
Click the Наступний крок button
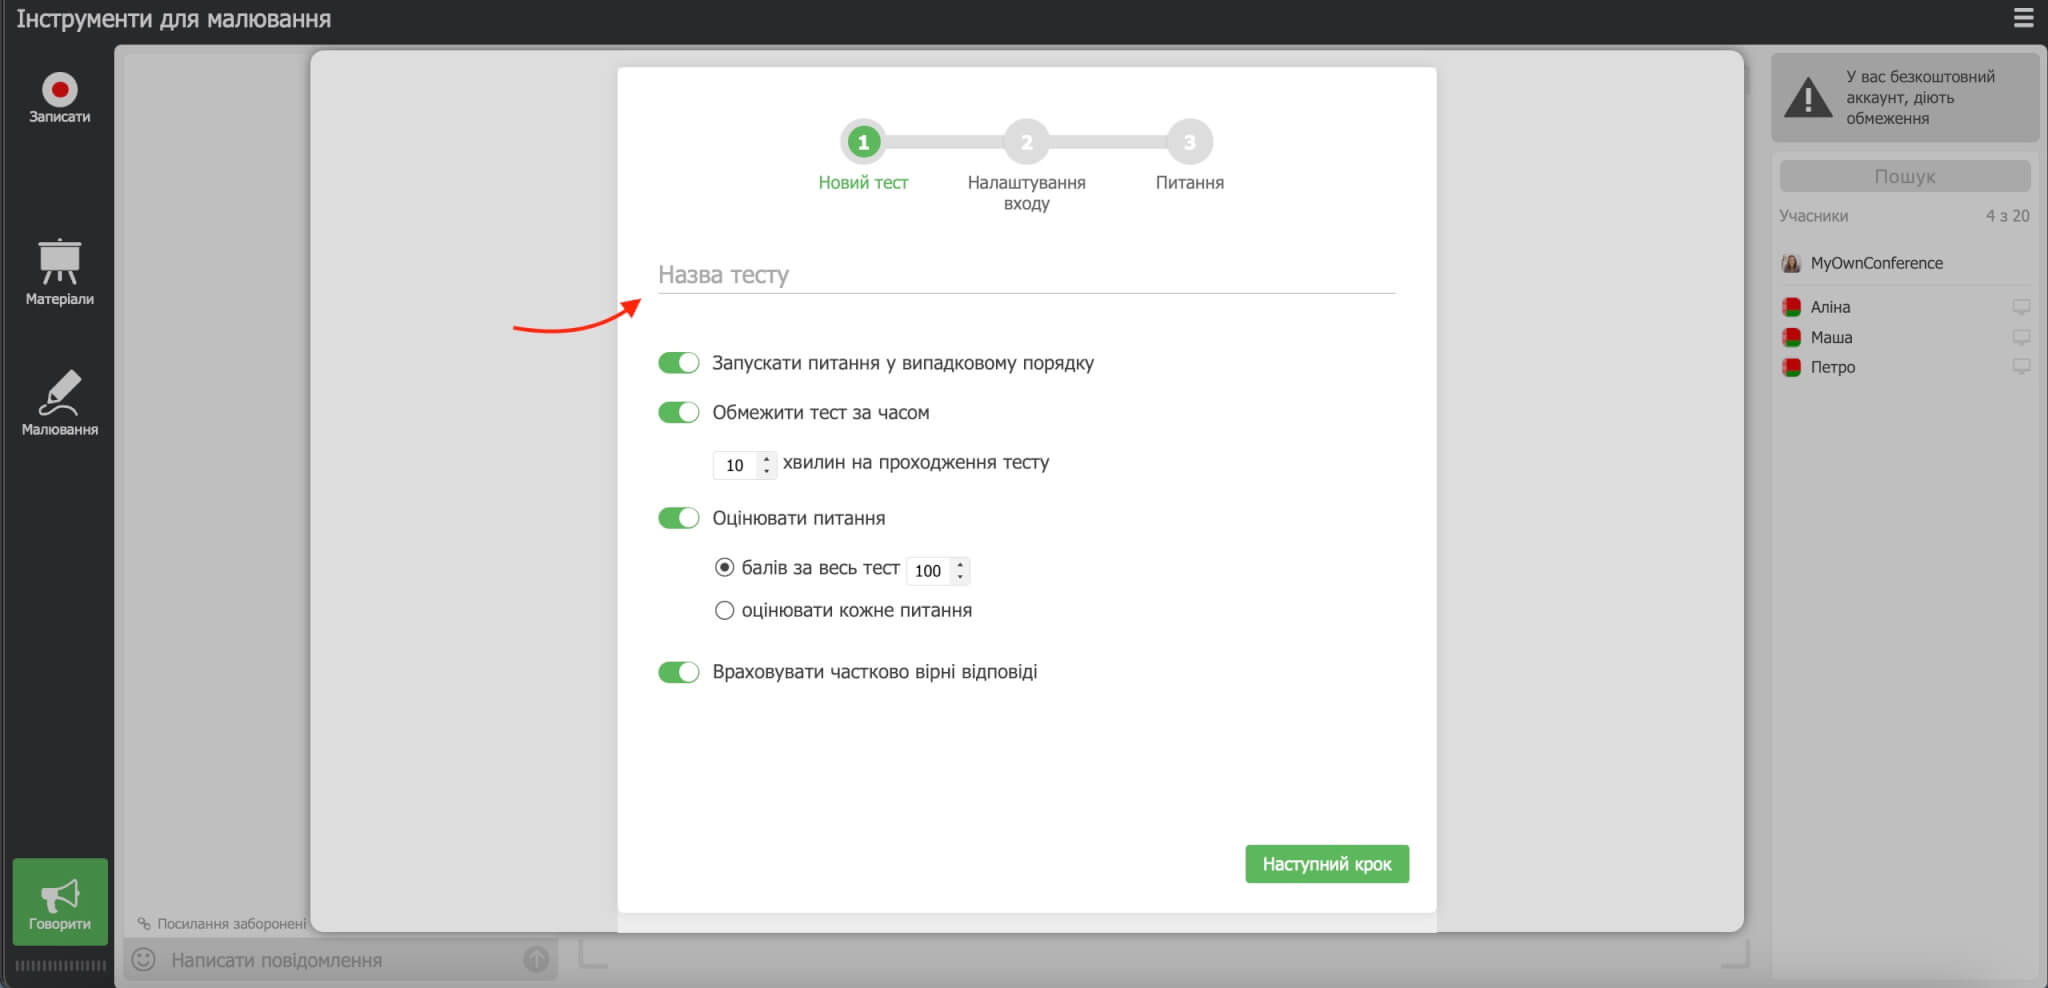tap(1327, 863)
